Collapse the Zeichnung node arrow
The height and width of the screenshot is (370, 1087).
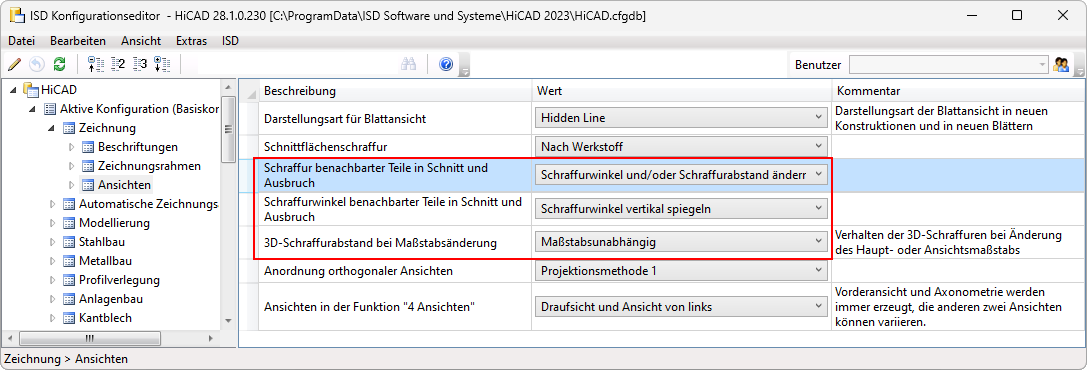(51, 129)
